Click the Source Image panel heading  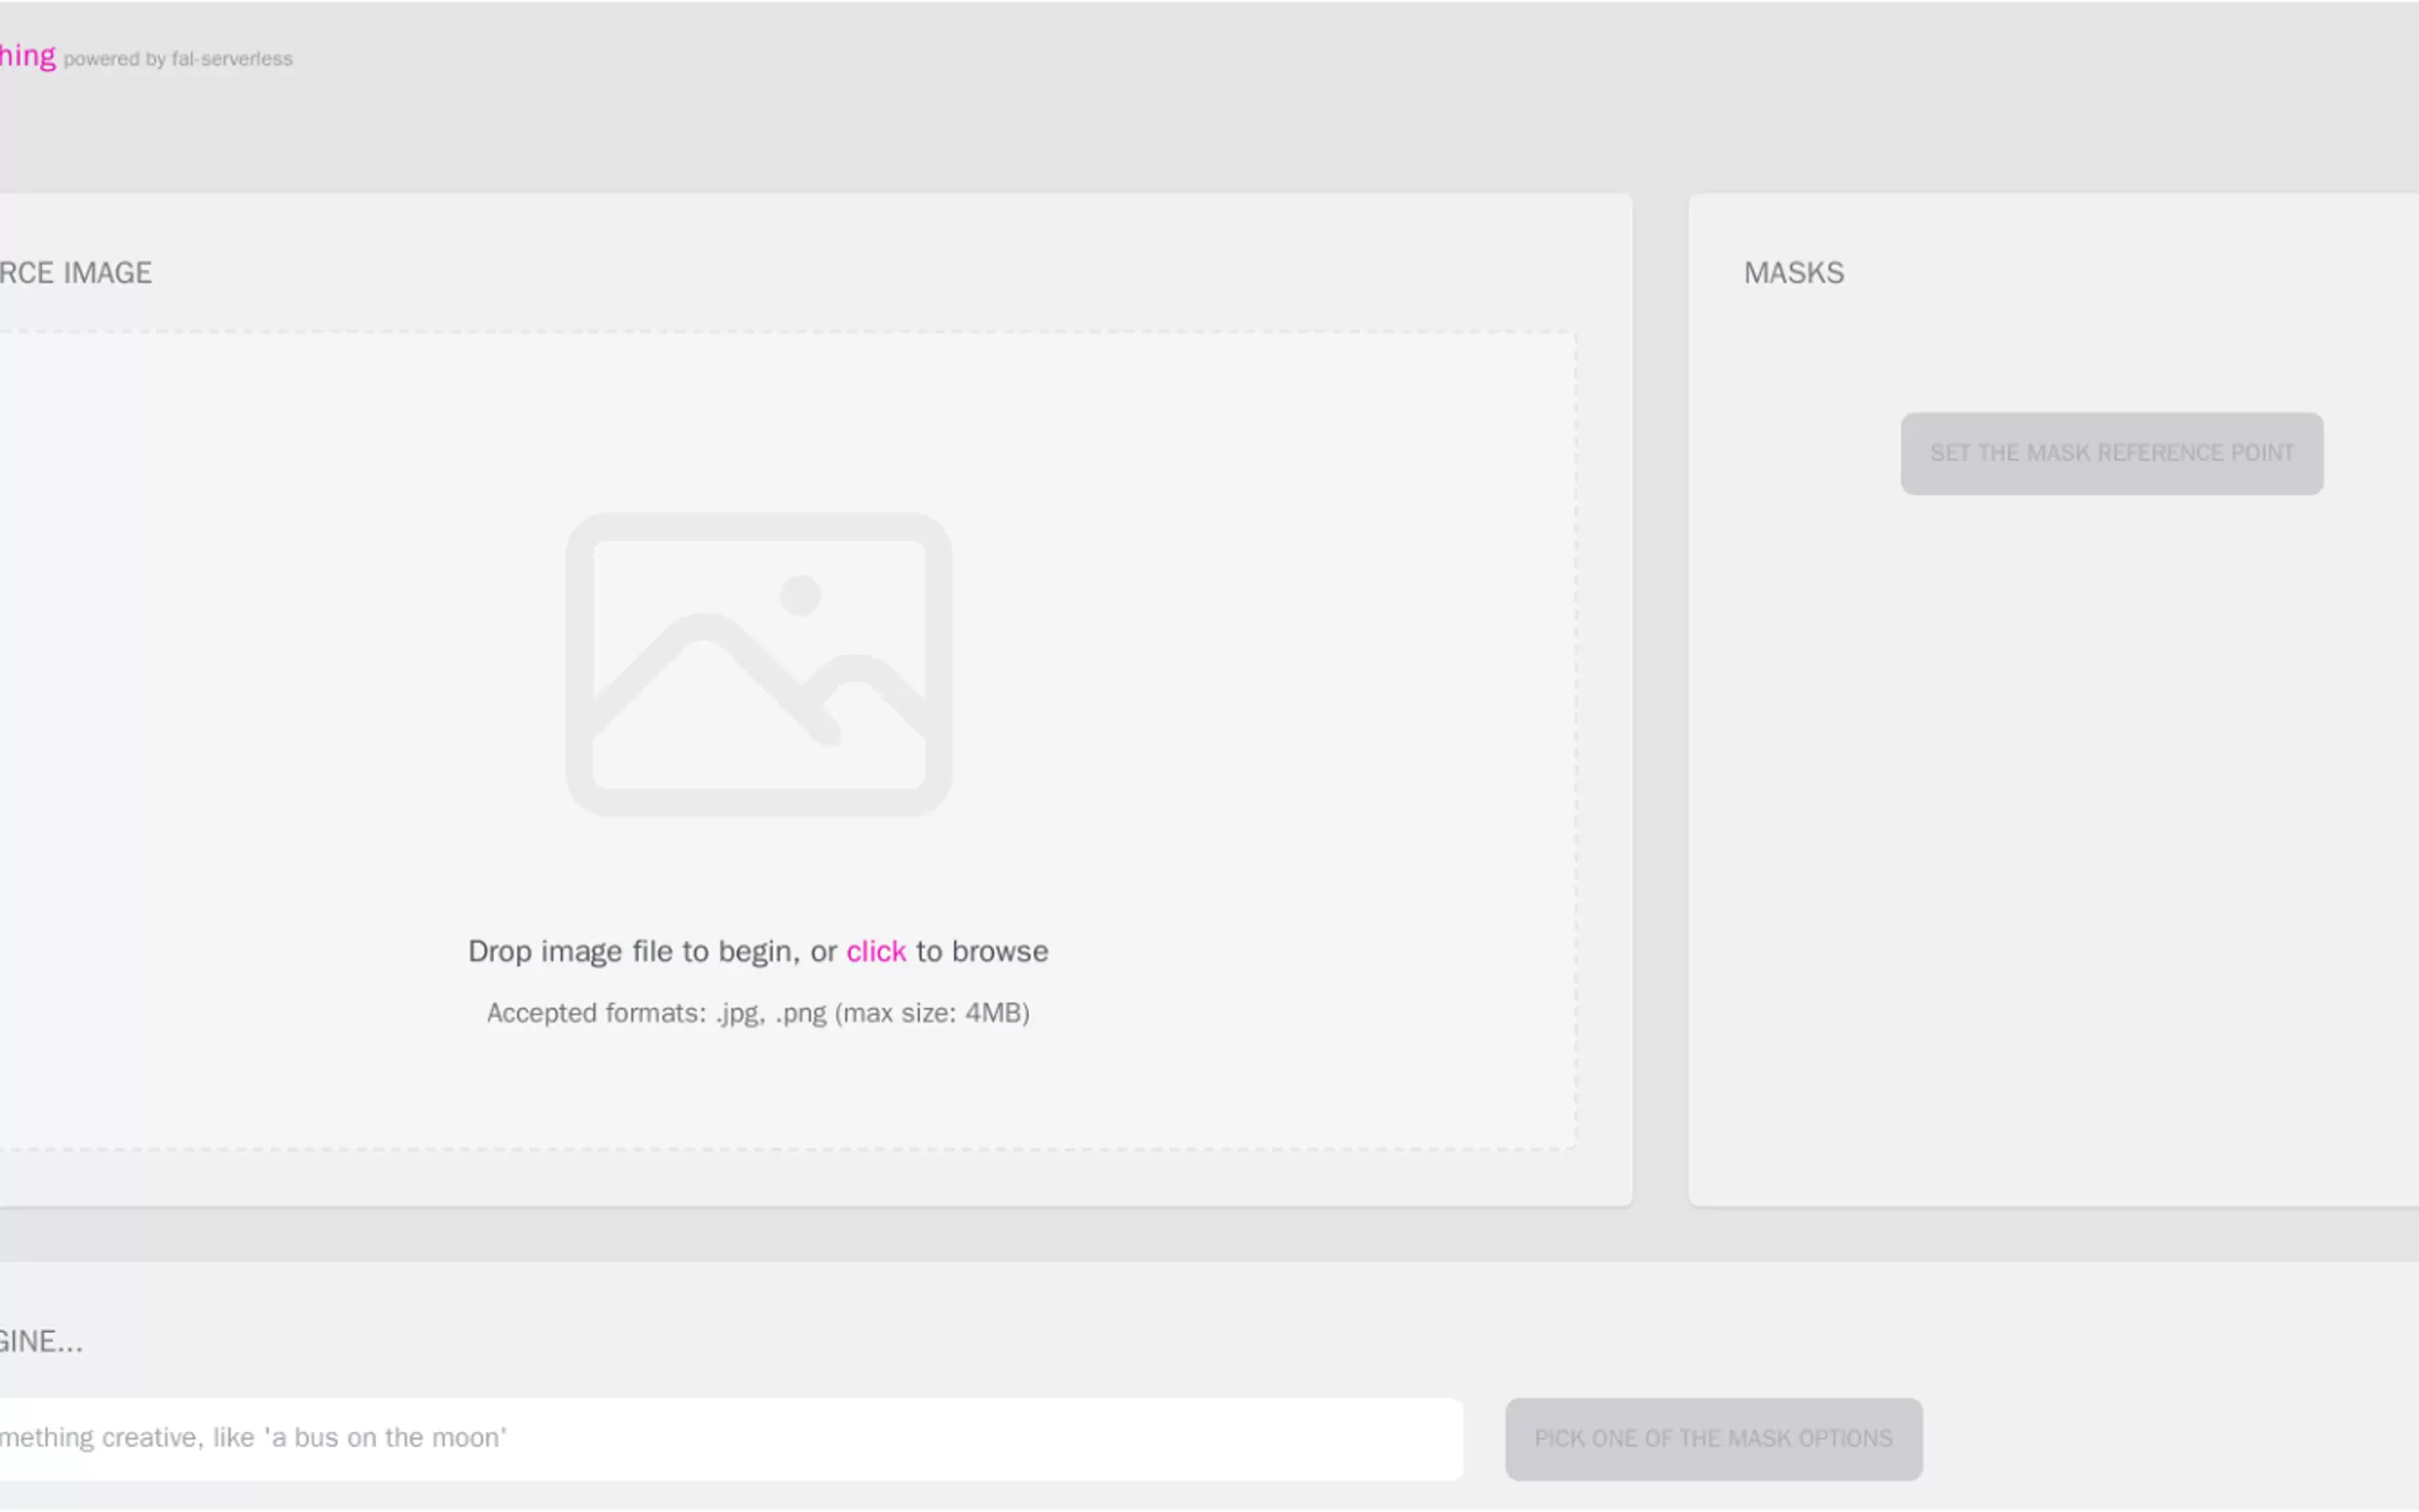click(x=75, y=273)
